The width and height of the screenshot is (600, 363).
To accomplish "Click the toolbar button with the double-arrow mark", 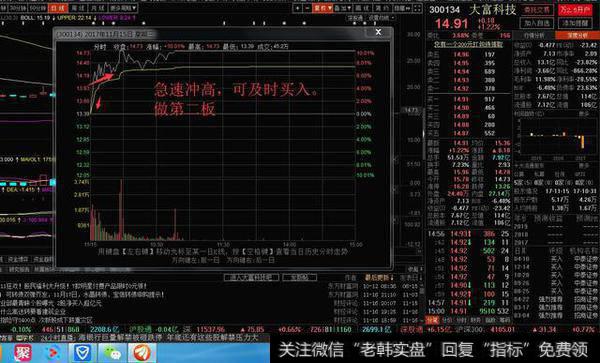I will 402,8.
